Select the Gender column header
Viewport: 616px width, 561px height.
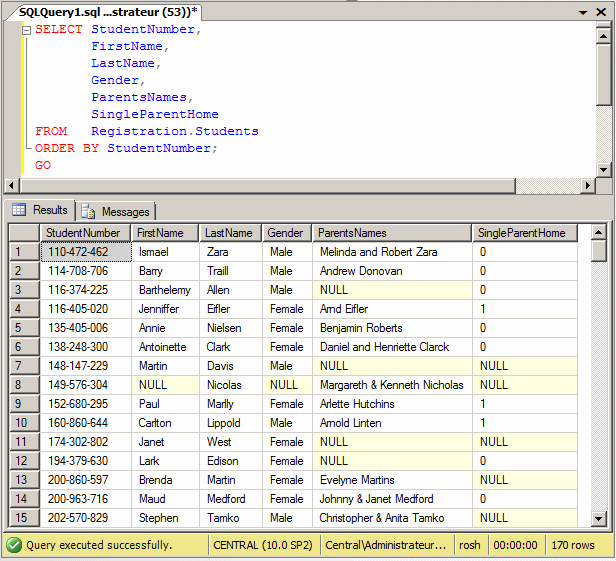[x=287, y=233]
